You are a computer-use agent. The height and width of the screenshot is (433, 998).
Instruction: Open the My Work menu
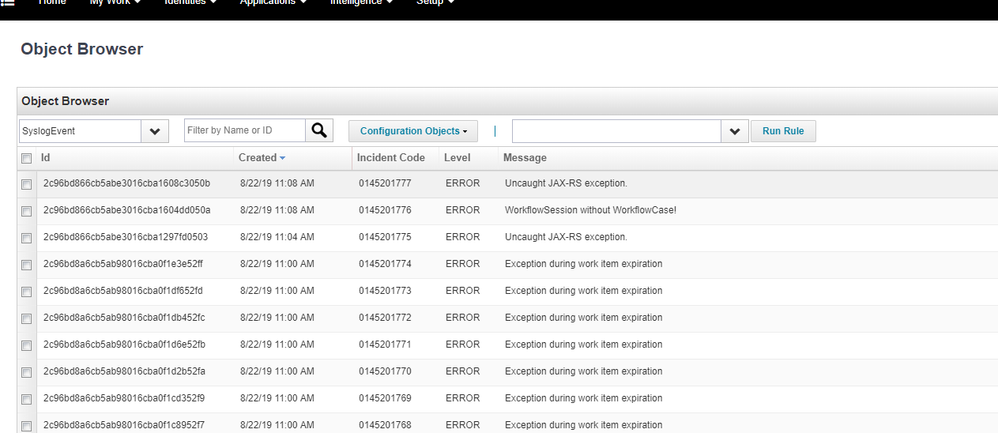(114, 3)
